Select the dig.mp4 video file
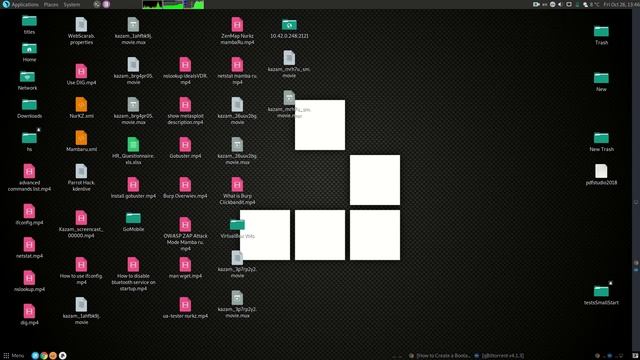This screenshot has width=640, height=360. tap(29, 315)
